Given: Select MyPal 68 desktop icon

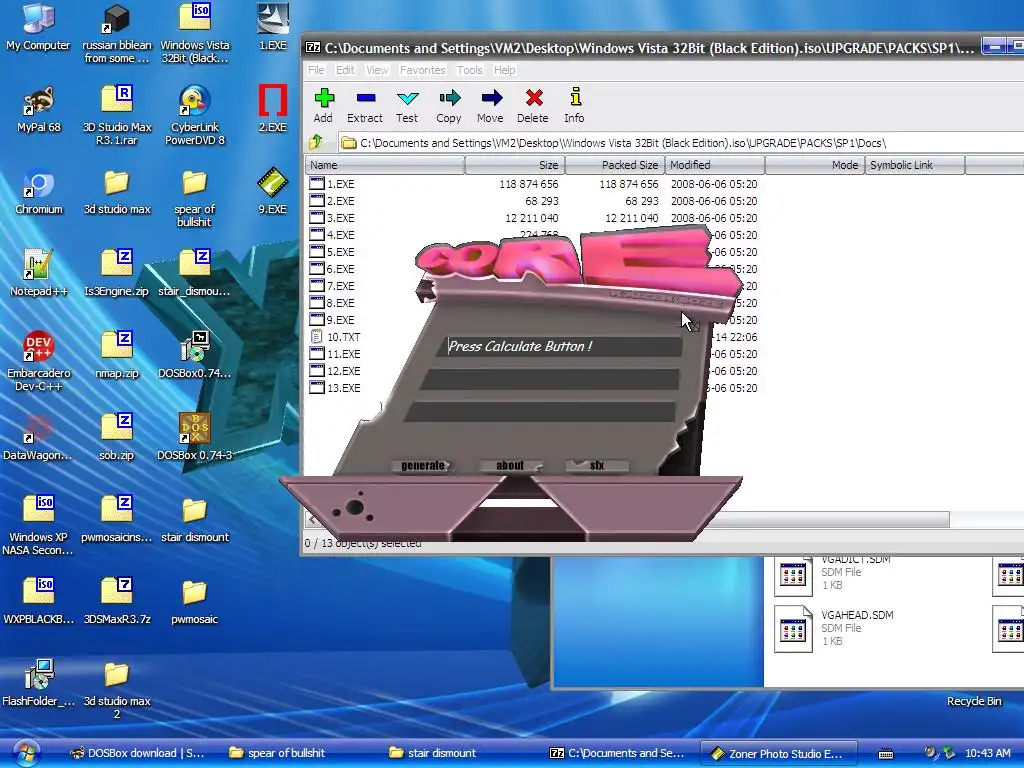Looking at the screenshot, I should pyautogui.click(x=38, y=108).
